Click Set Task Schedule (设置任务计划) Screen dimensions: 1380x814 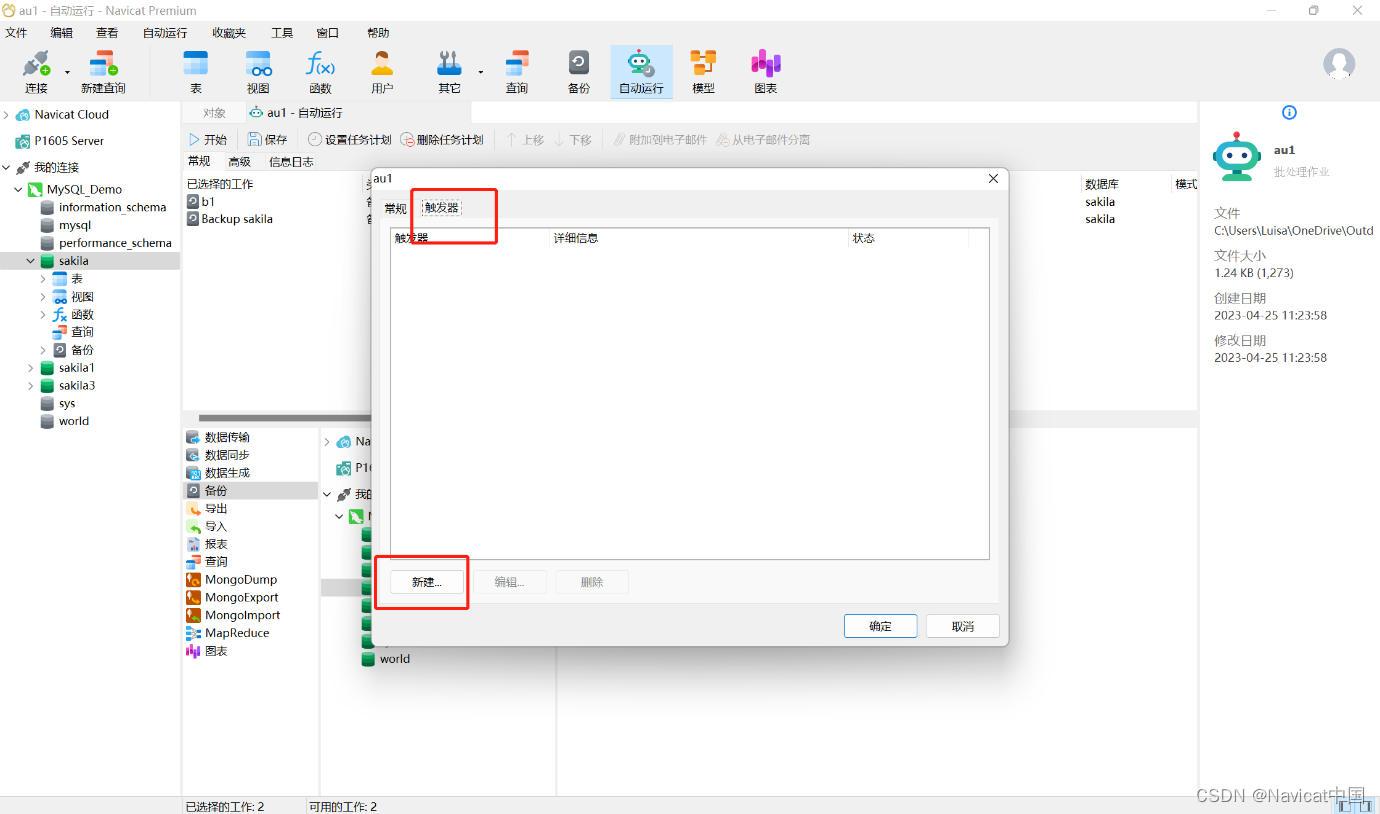[349, 140]
